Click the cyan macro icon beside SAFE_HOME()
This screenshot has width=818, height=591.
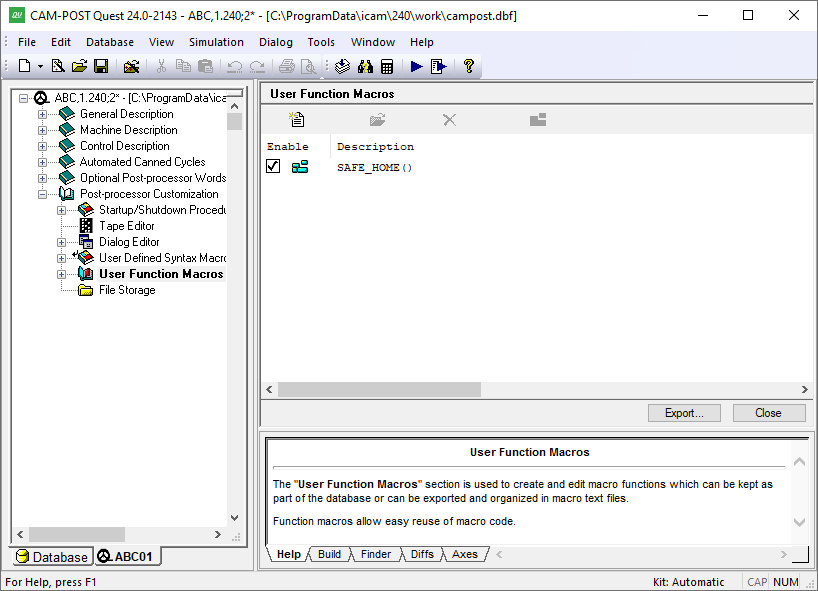tap(300, 167)
